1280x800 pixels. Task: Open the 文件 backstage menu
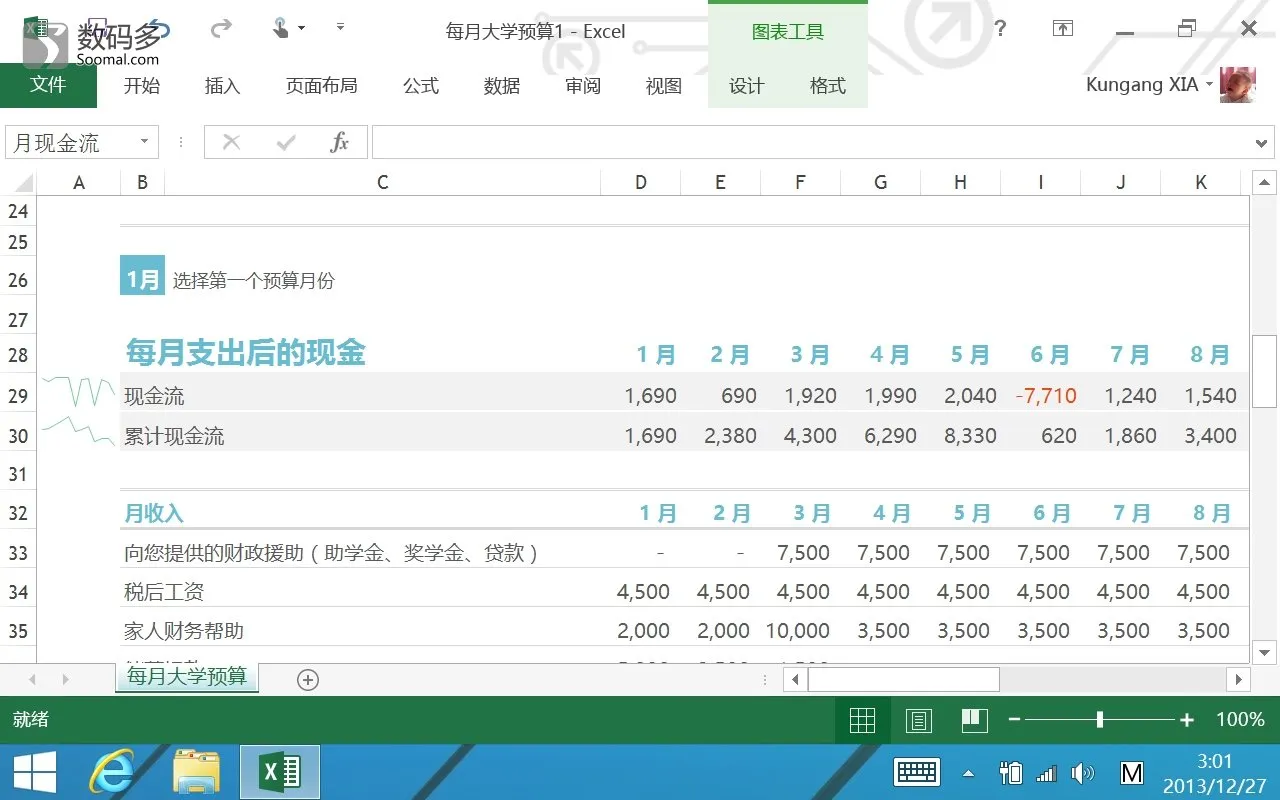tap(48, 85)
